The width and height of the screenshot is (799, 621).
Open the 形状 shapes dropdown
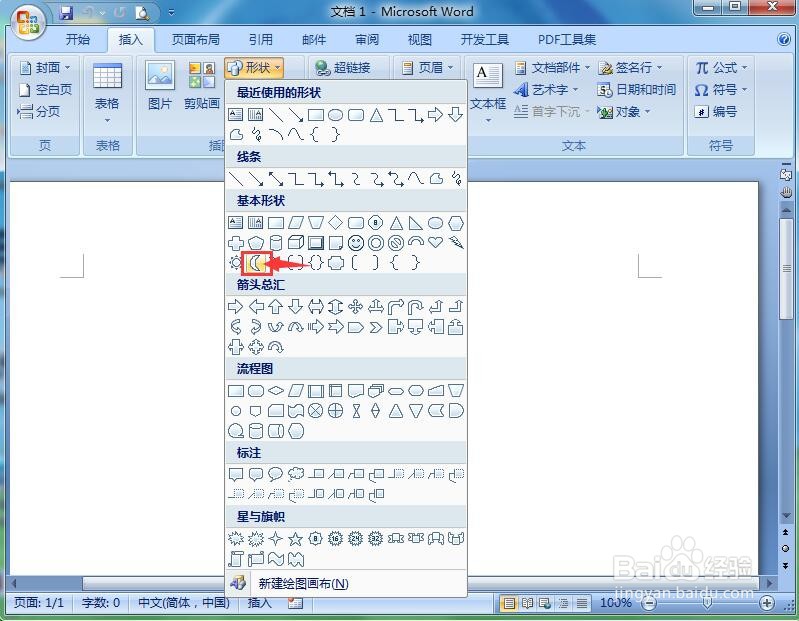point(254,67)
